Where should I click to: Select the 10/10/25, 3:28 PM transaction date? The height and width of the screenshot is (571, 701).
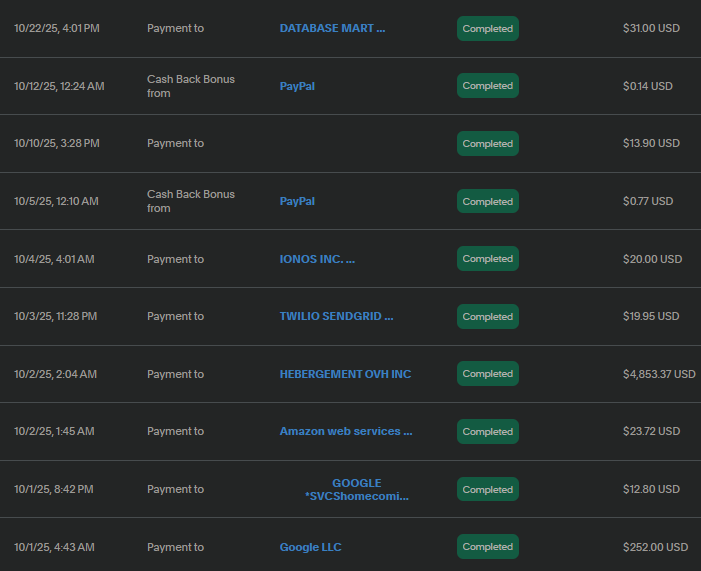pyautogui.click(x=57, y=143)
